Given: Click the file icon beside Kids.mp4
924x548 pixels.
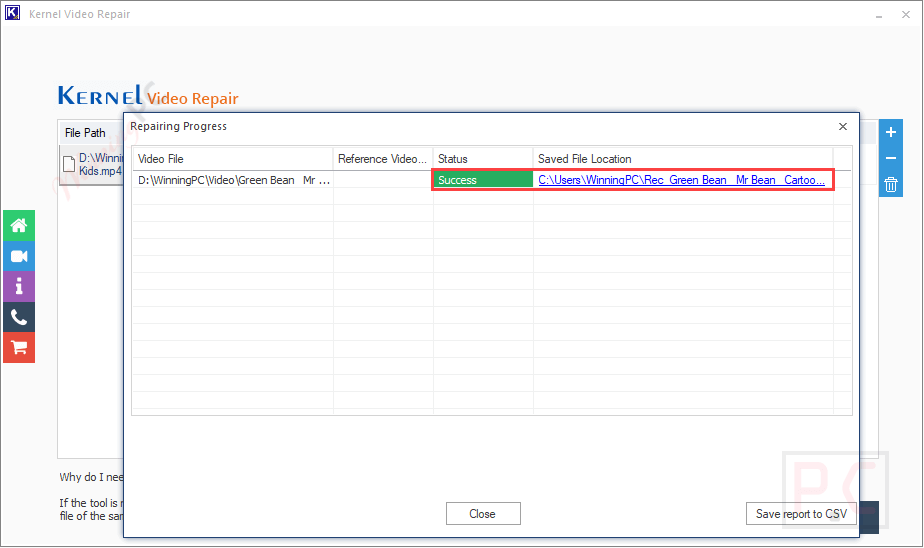Looking at the screenshot, I should click(x=69, y=164).
